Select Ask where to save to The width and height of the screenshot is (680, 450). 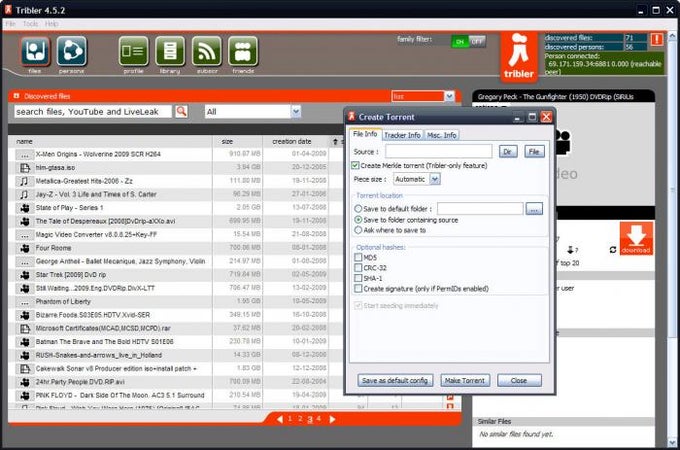tap(358, 230)
